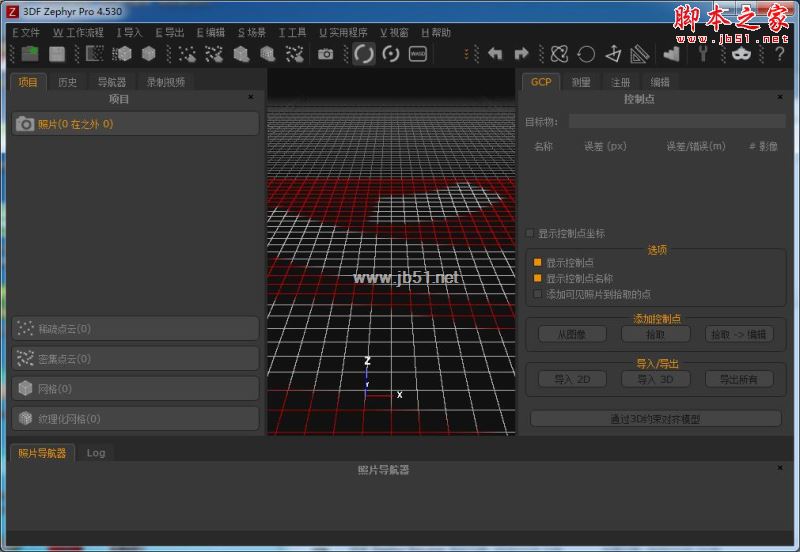Activate the highlighted orbit navigation icon
The height and width of the screenshot is (552, 800).
pos(364,54)
